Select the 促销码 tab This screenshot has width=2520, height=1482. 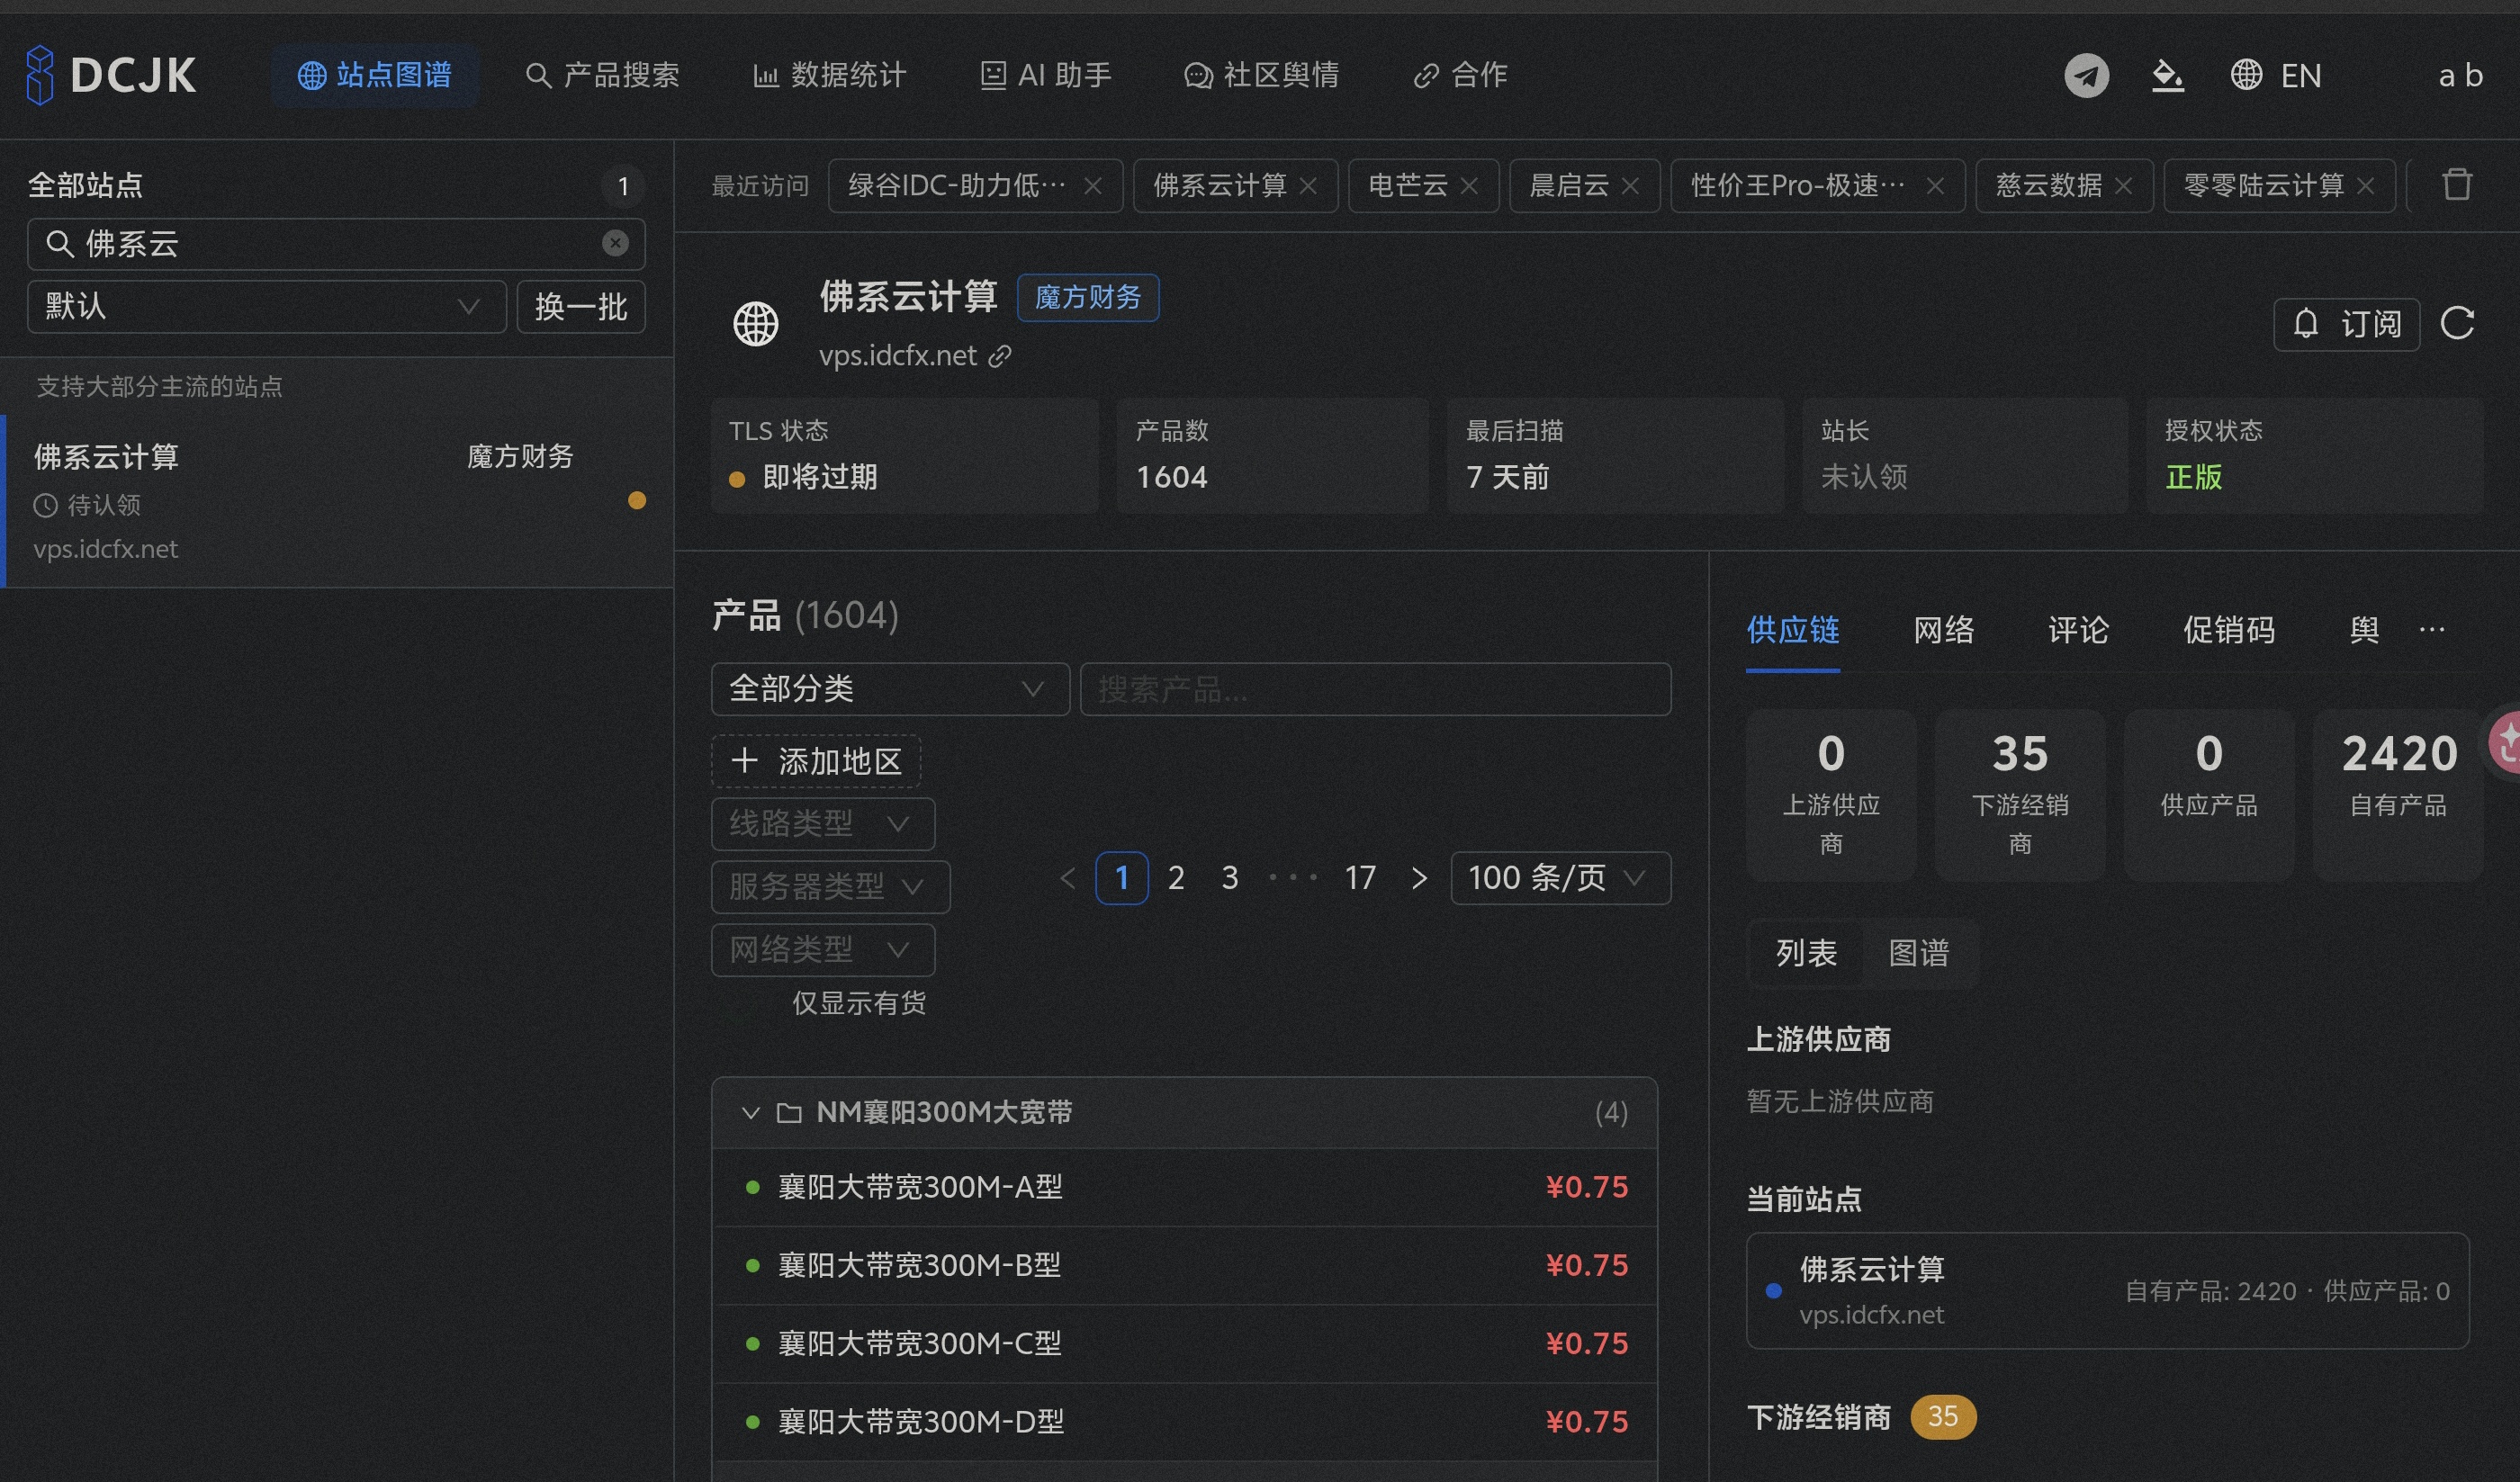coord(2229,630)
